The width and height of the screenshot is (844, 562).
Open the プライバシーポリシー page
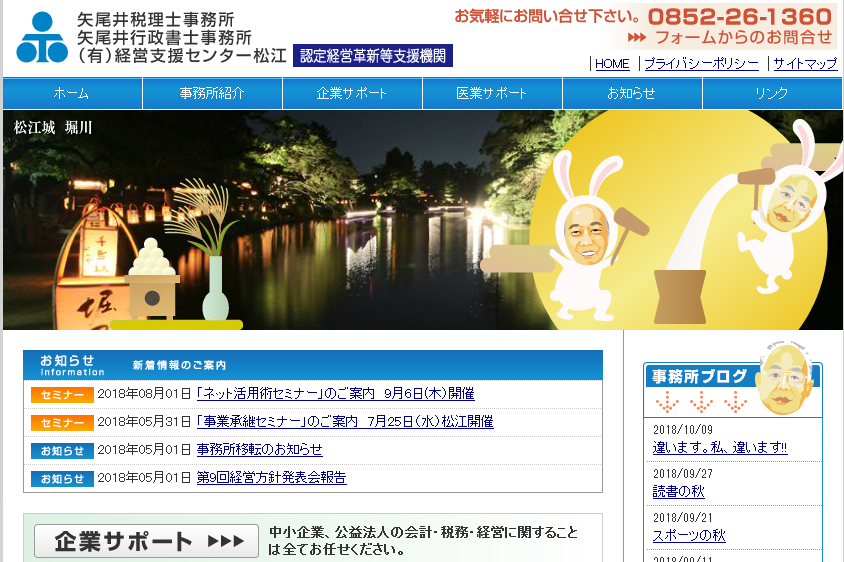[701, 64]
